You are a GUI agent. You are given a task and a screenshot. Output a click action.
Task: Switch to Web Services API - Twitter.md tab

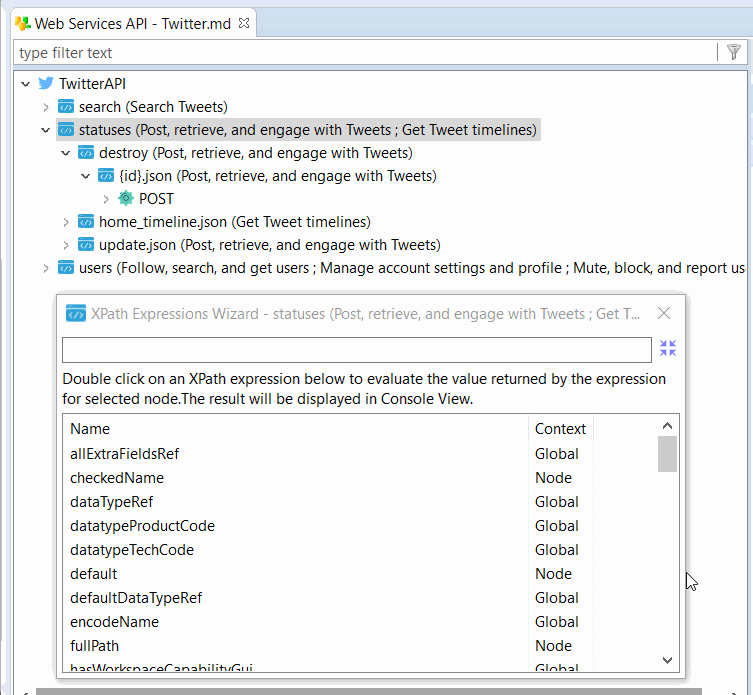pyautogui.click(x=133, y=24)
